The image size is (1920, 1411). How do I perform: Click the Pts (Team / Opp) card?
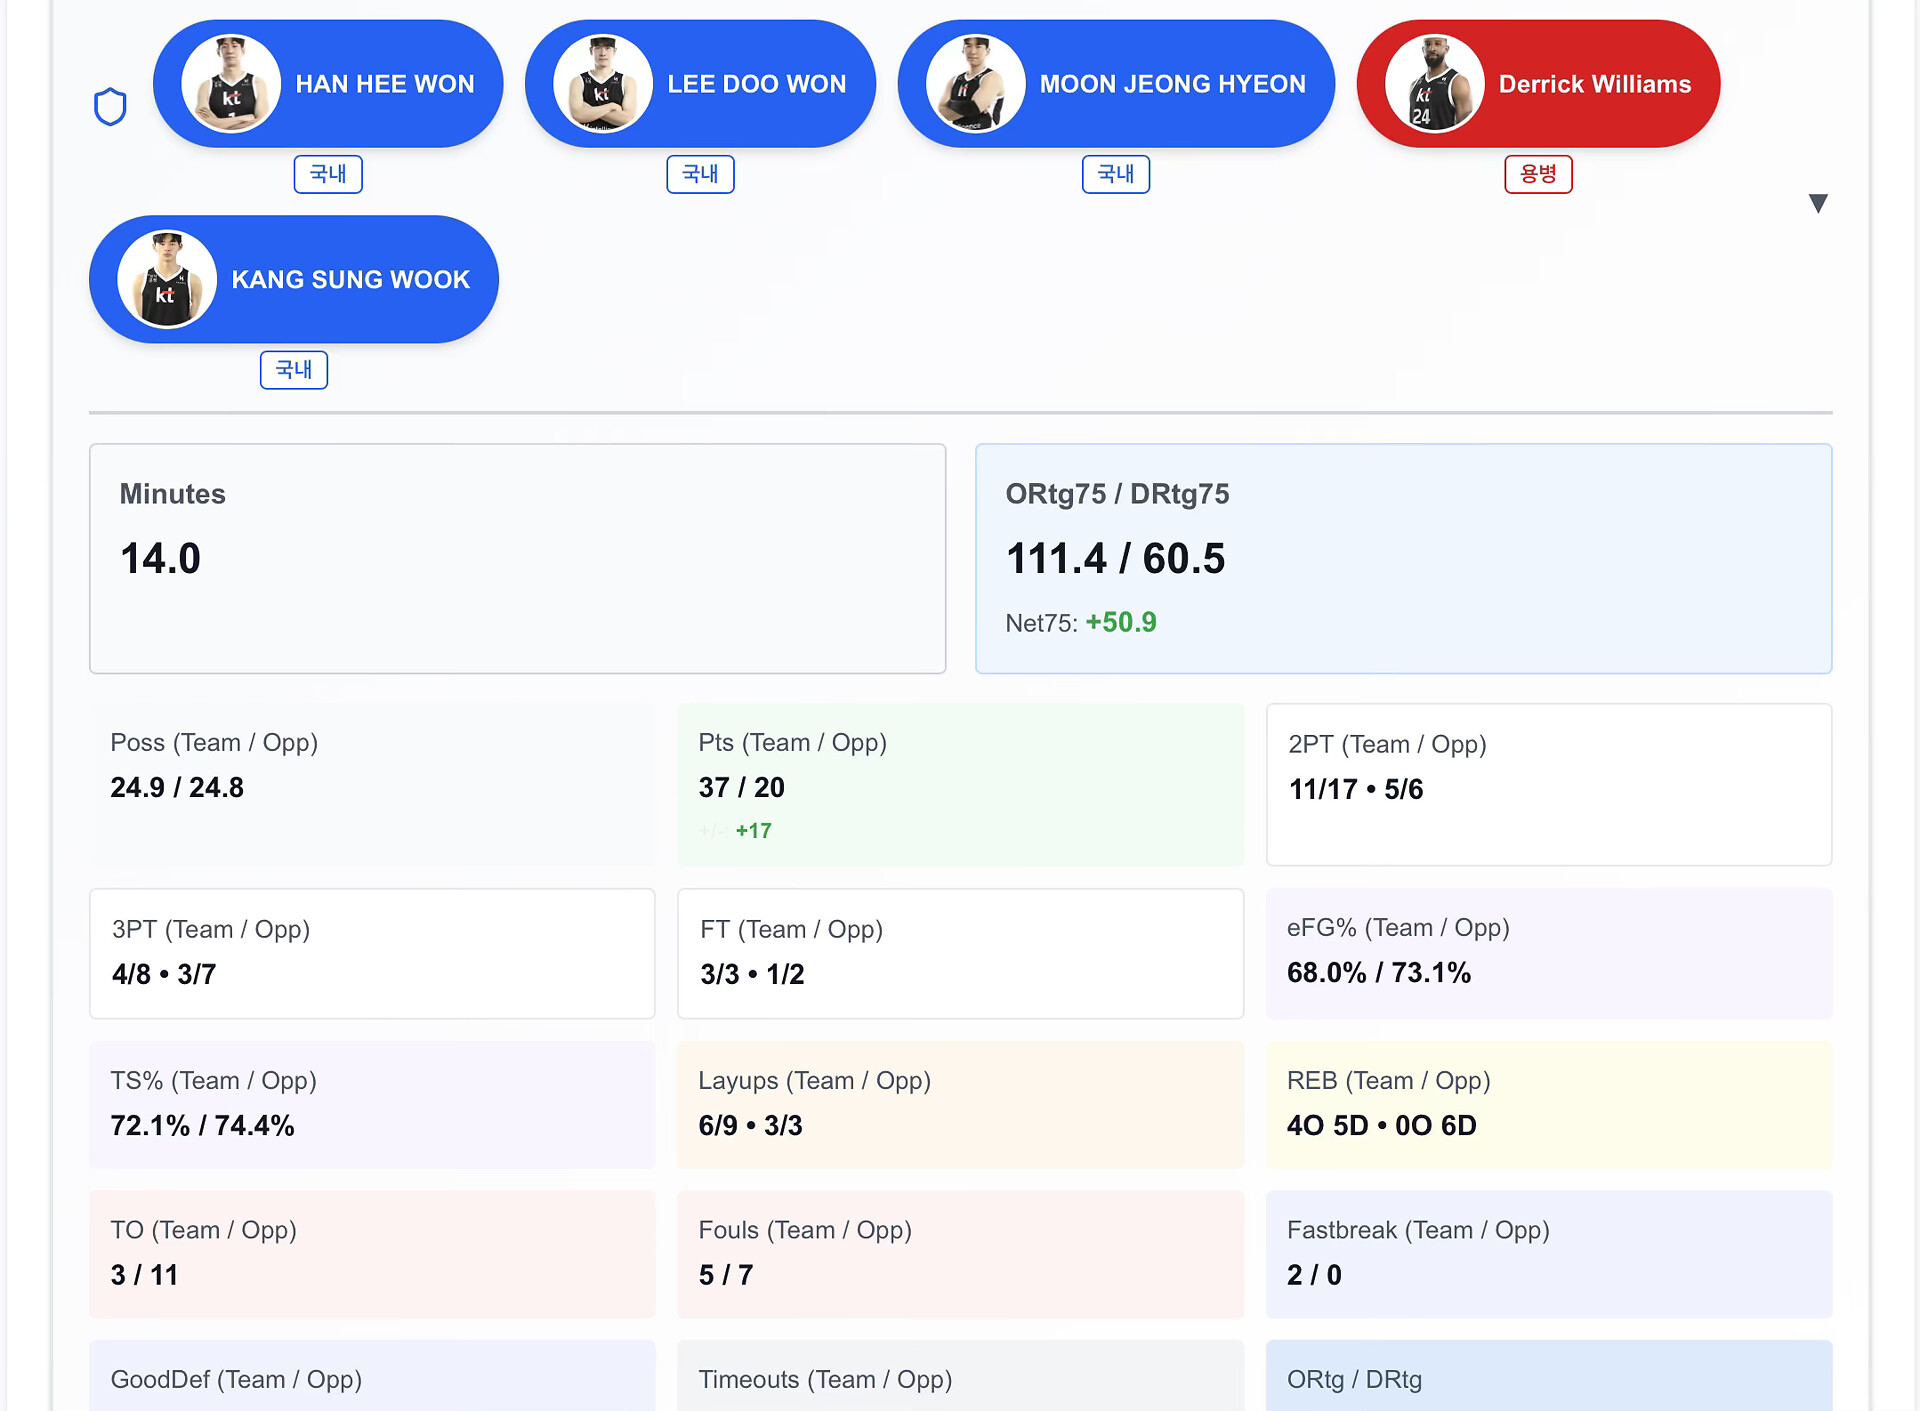click(x=960, y=784)
